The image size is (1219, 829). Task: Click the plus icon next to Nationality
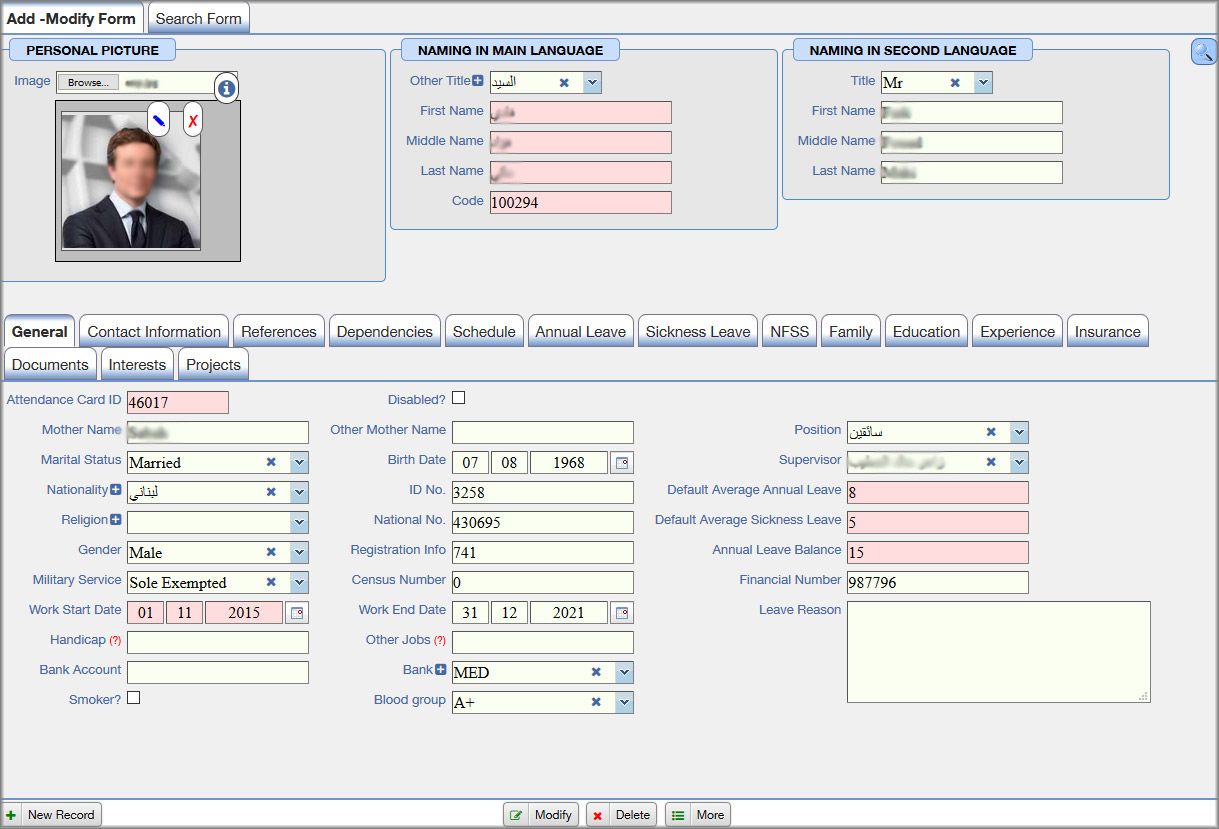115,490
